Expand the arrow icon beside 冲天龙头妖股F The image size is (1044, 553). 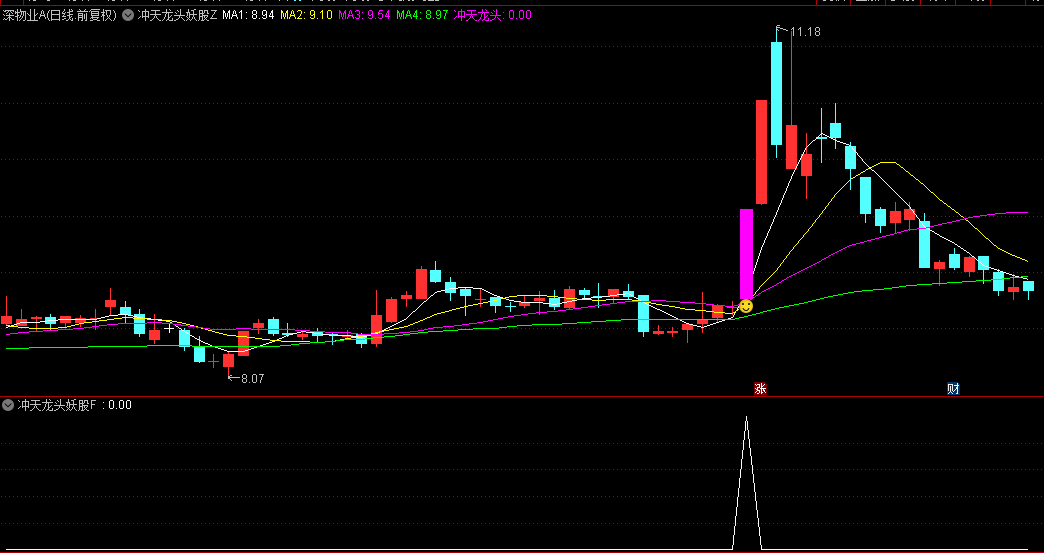(x=8, y=405)
